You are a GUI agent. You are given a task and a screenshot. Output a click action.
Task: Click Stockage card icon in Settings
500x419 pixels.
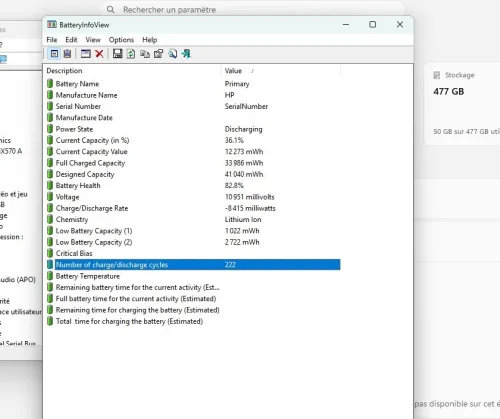[x=437, y=75]
